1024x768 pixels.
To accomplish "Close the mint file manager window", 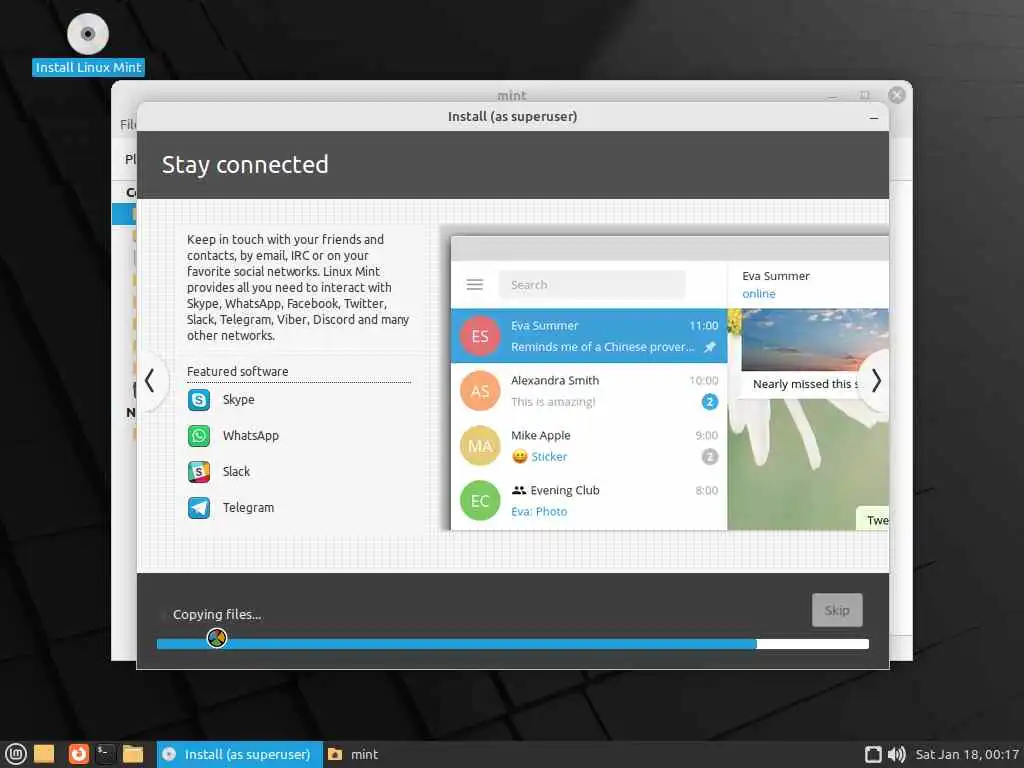I will [897, 95].
